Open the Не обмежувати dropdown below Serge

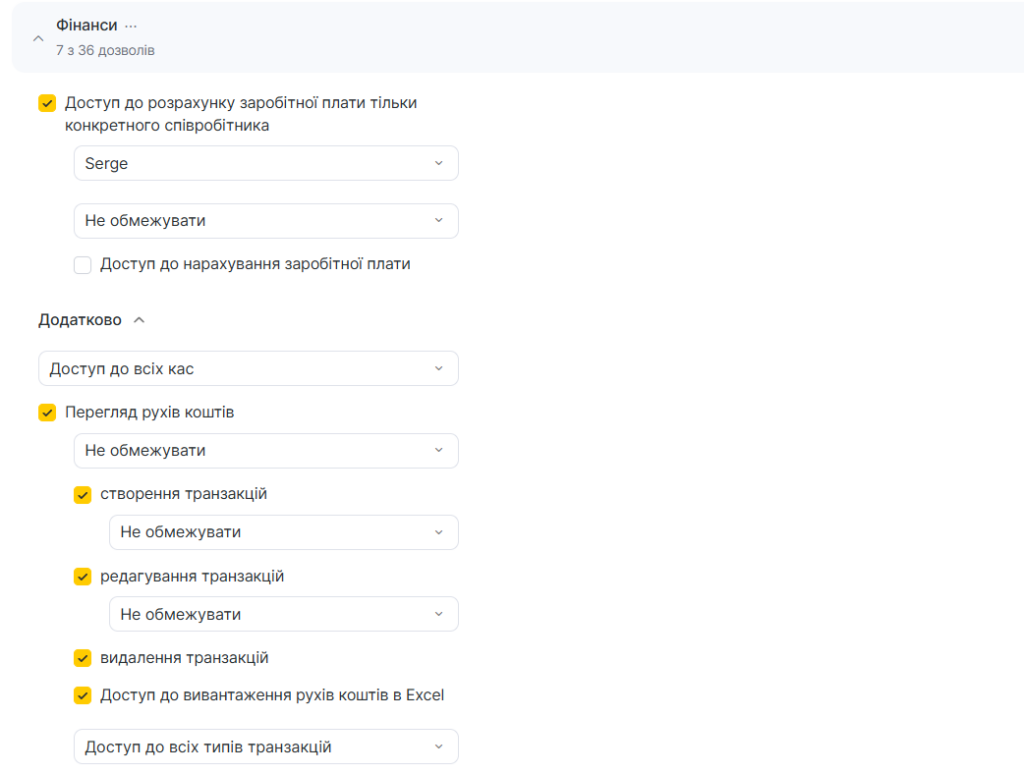point(266,221)
